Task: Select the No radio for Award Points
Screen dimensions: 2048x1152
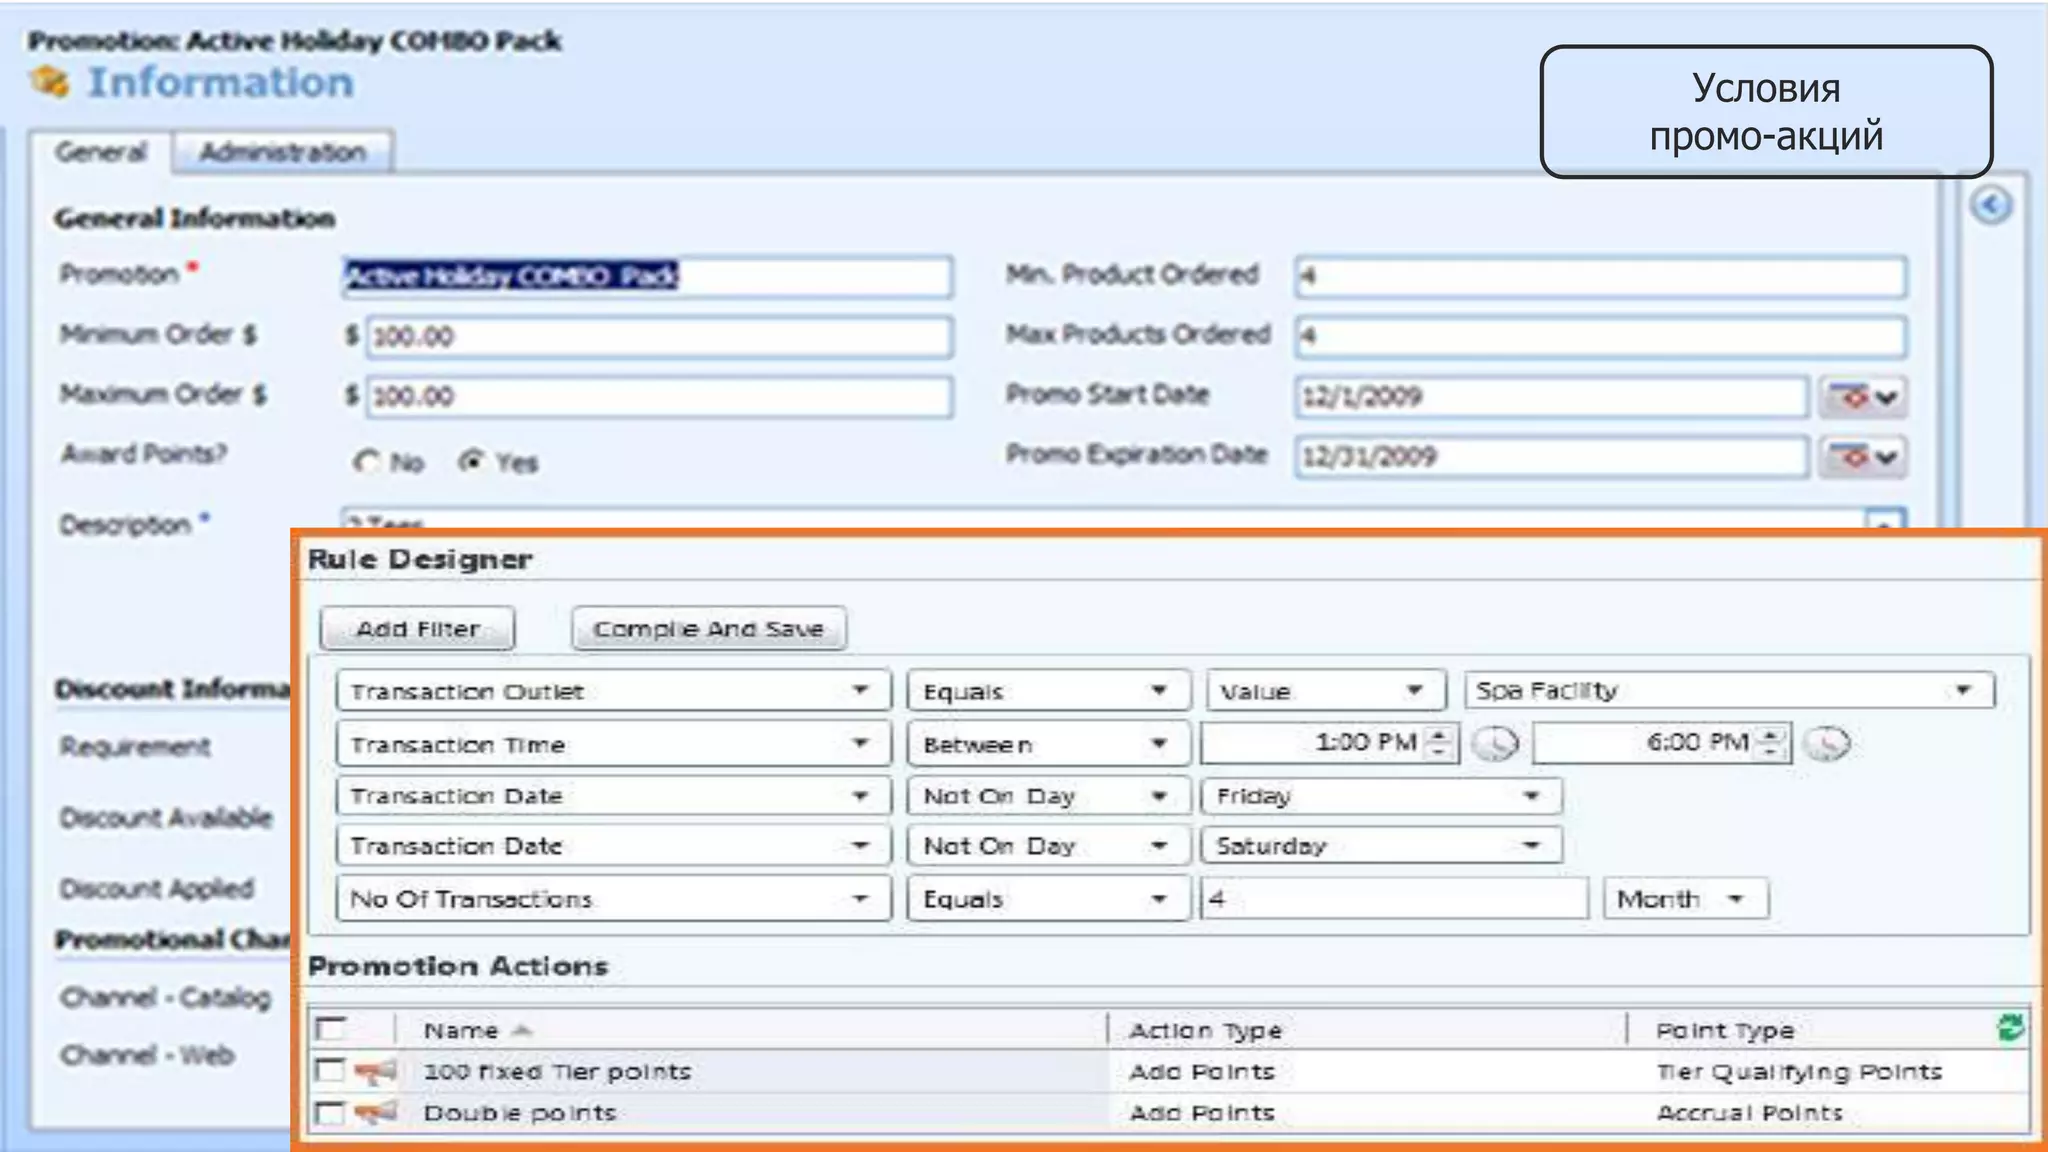Action: pyautogui.click(x=367, y=462)
